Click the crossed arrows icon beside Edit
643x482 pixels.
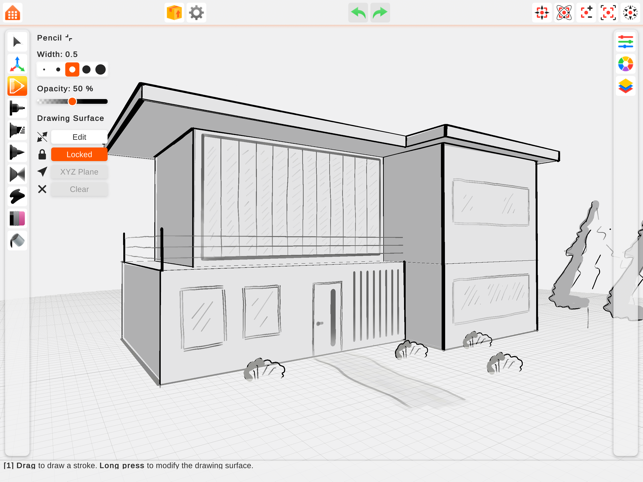tap(42, 137)
